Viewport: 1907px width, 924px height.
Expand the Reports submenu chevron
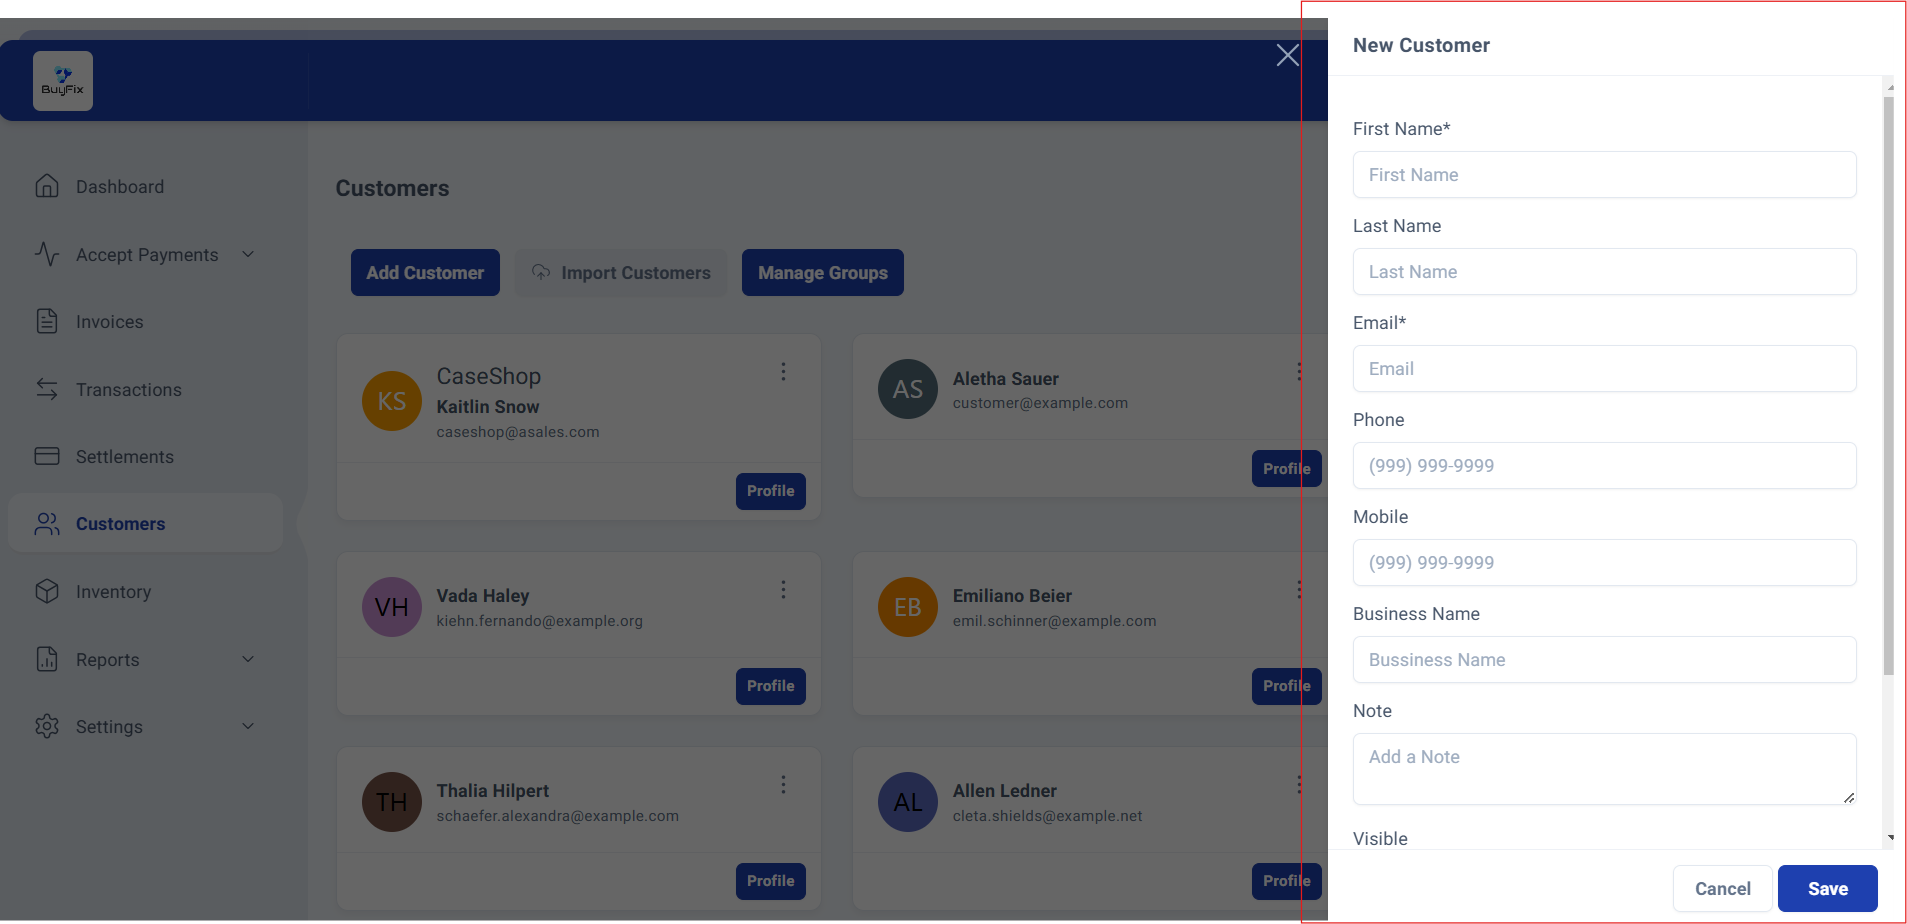click(248, 659)
